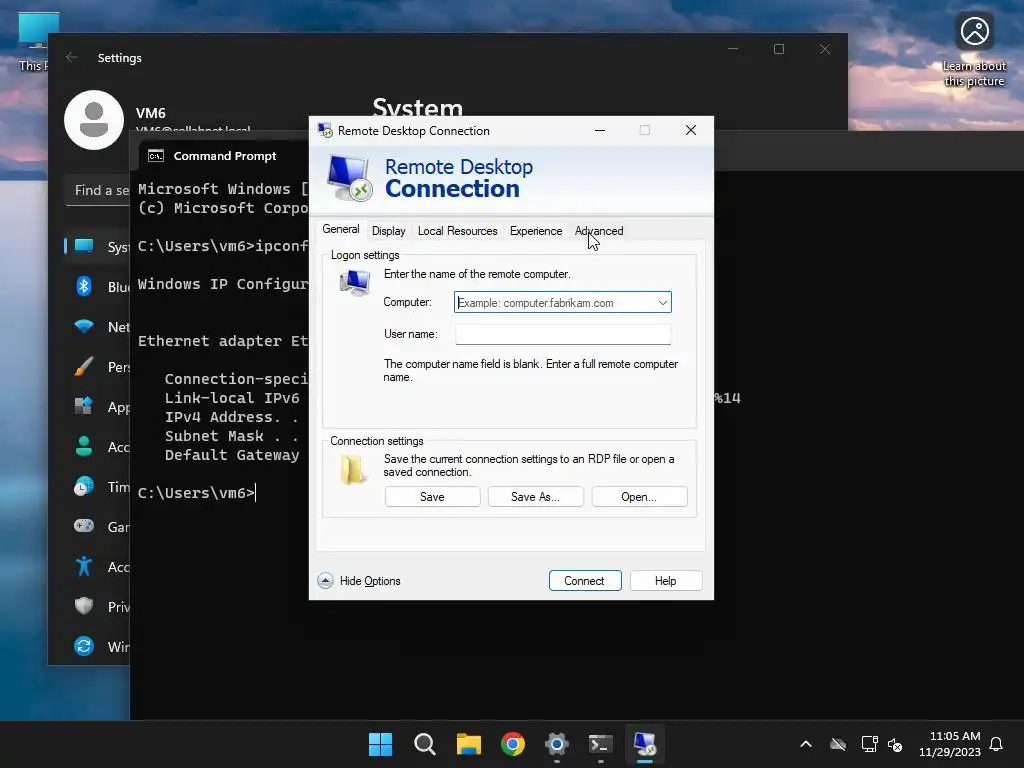1024x768 pixels.
Task: Open Windows Update icon in Settings
Action: (x=84, y=646)
